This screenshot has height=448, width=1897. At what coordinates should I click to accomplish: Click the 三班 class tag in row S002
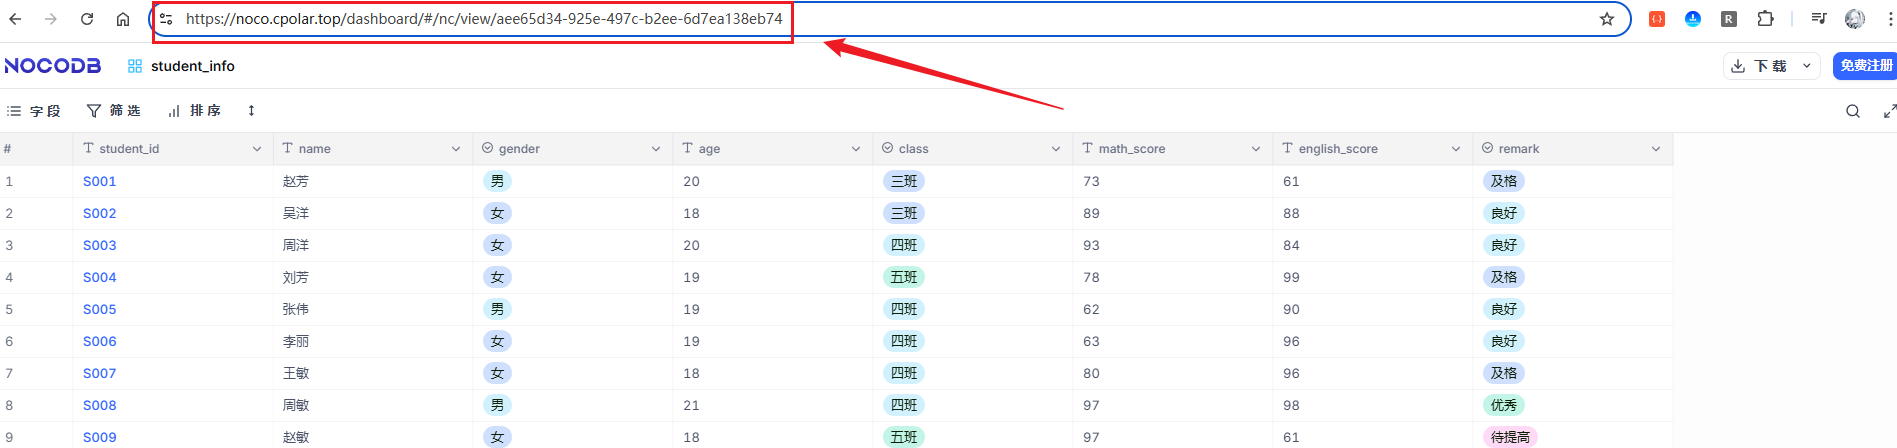[904, 213]
